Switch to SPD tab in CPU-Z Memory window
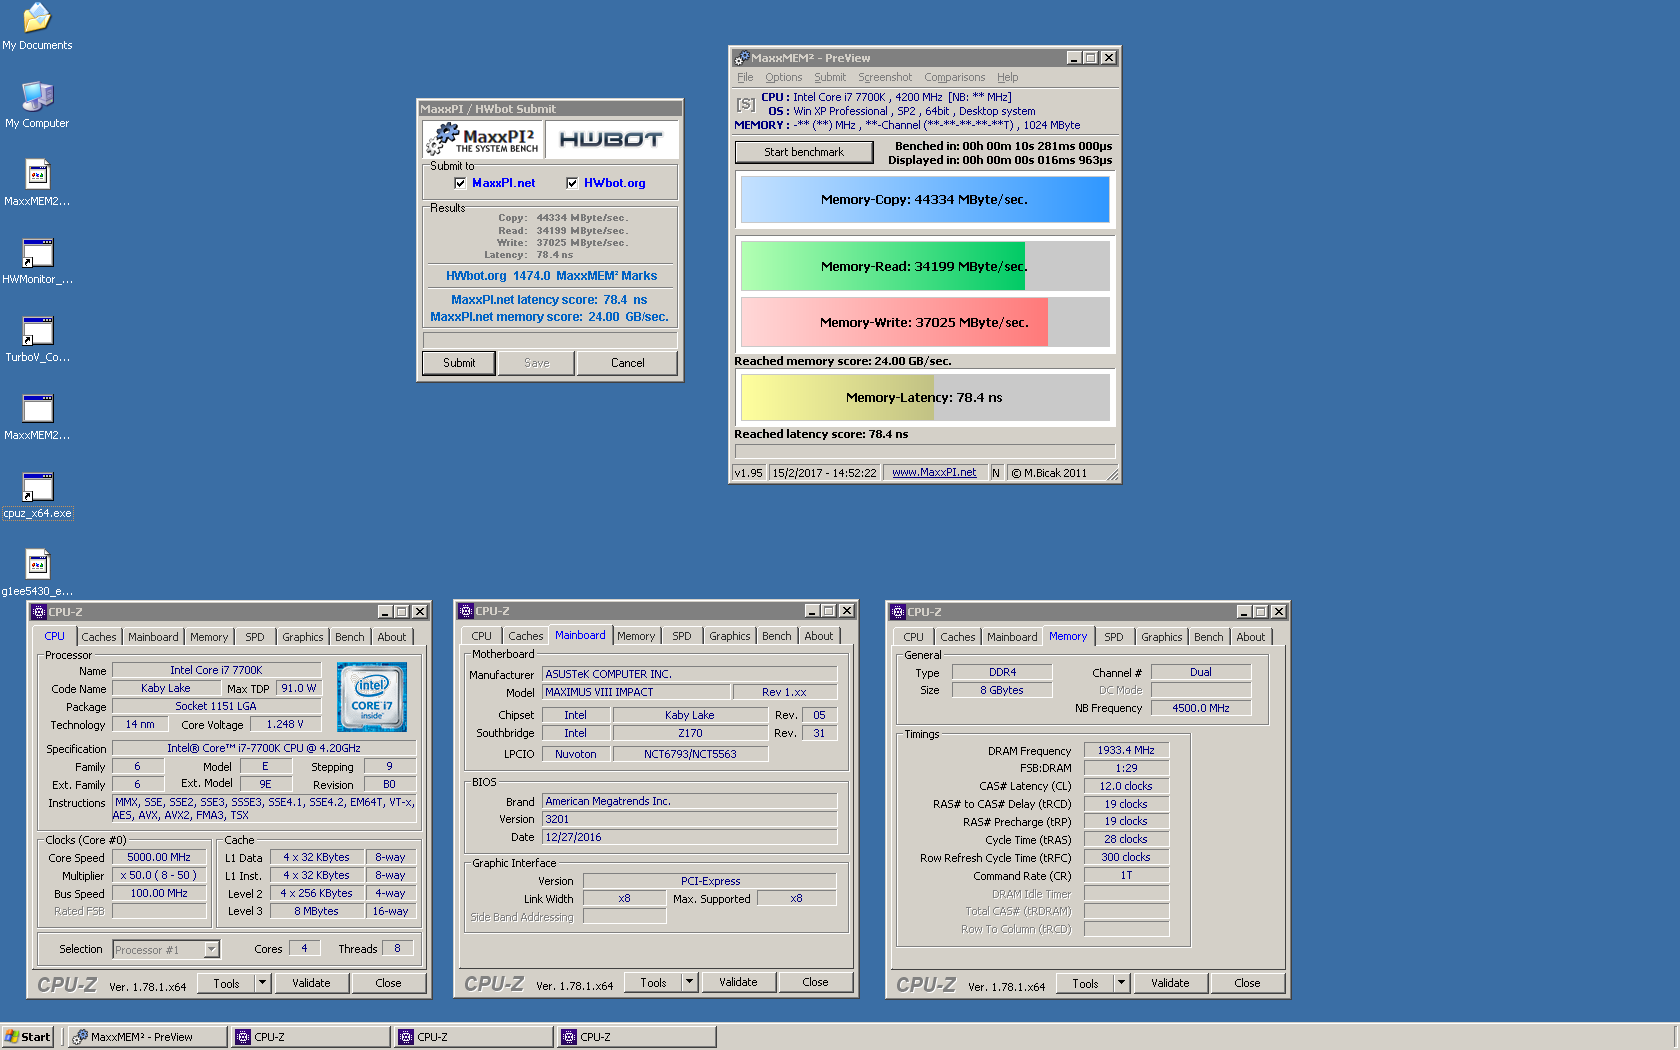The image size is (1680, 1050). (x=1114, y=637)
